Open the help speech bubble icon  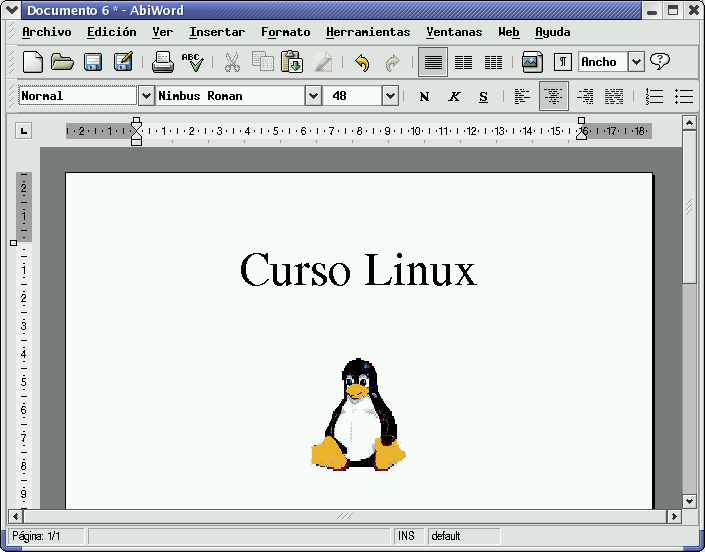660,61
